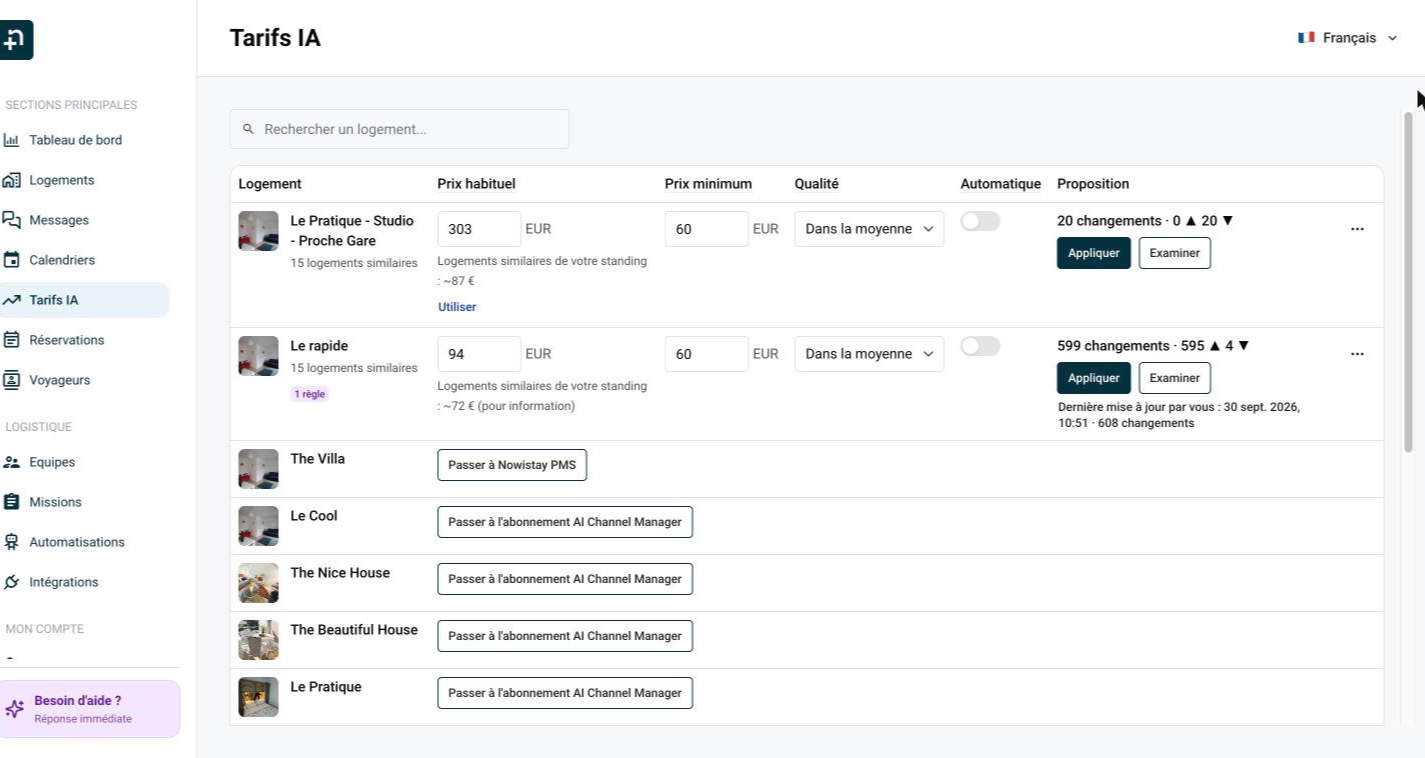Open the Besoin d'aide help card
This screenshot has height=758, width=1425.
click(90, 709)
